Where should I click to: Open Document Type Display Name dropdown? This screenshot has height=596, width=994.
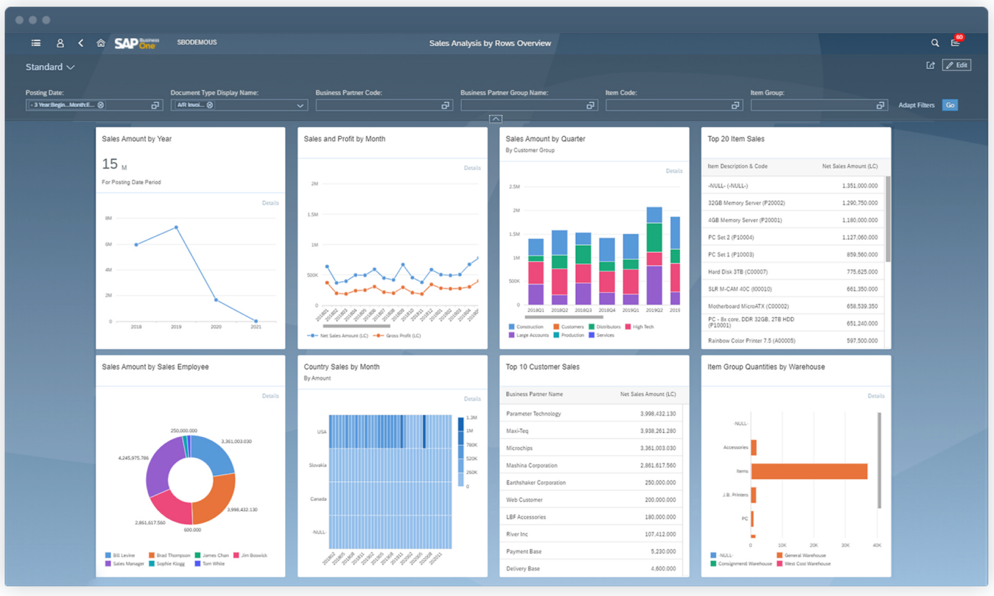pos(299,105)
